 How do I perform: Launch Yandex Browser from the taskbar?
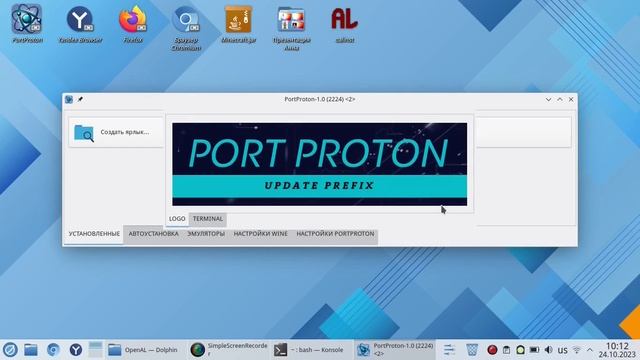[x=76, y=350]
